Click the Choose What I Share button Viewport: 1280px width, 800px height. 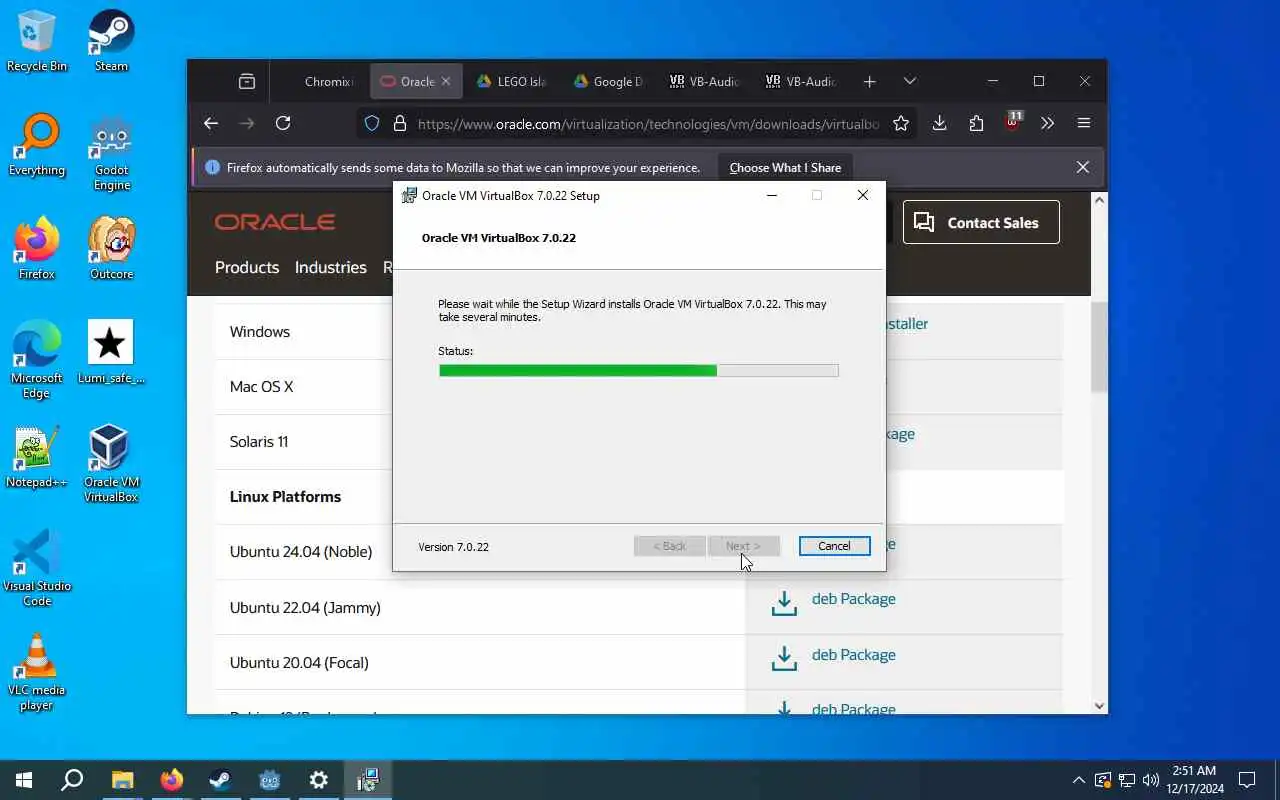click(x=785, y=167)
